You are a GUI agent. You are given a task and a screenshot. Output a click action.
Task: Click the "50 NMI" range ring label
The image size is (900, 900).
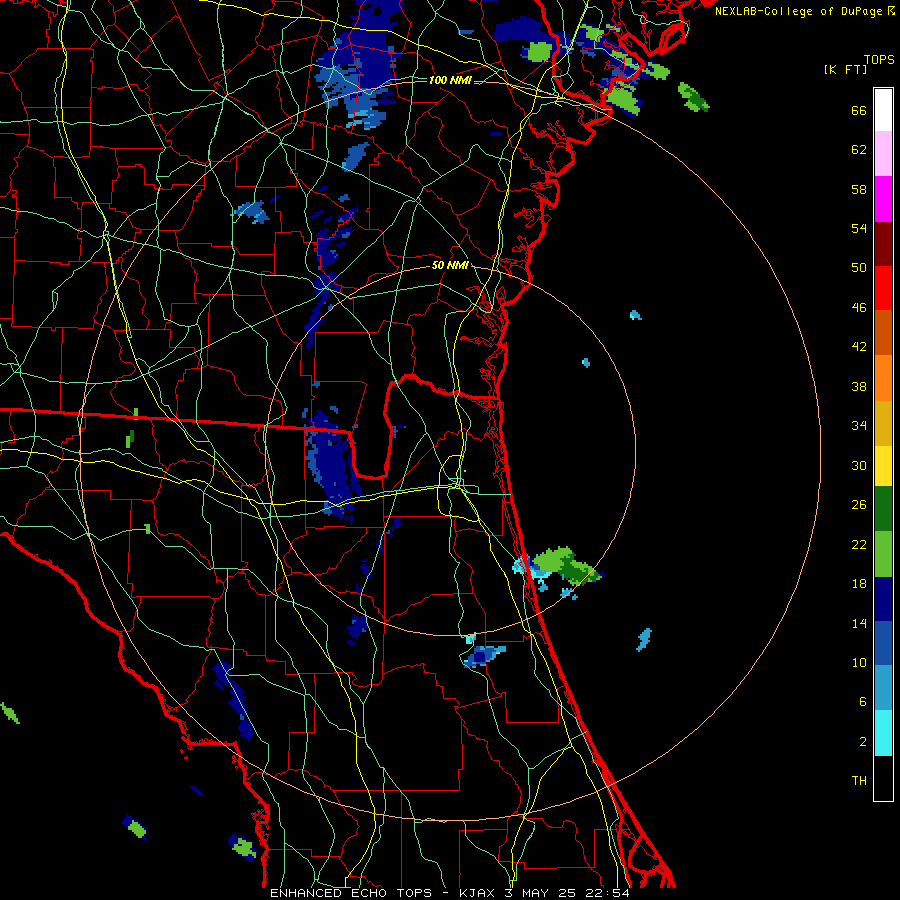tap(450, 266)
